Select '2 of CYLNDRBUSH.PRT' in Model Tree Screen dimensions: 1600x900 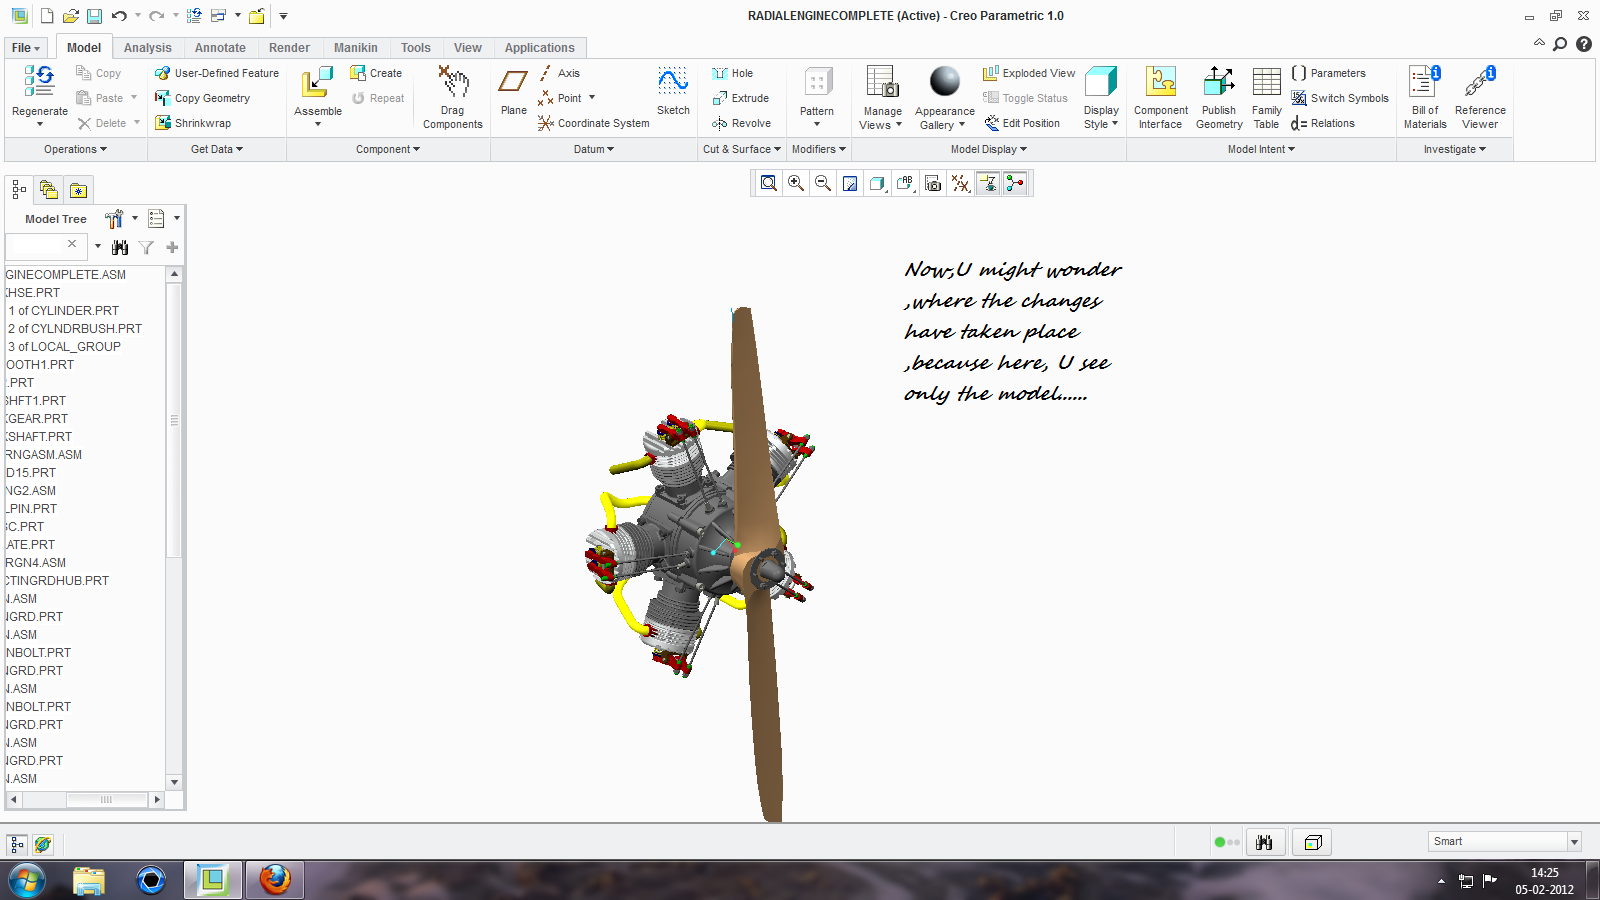tap(75, 328)
